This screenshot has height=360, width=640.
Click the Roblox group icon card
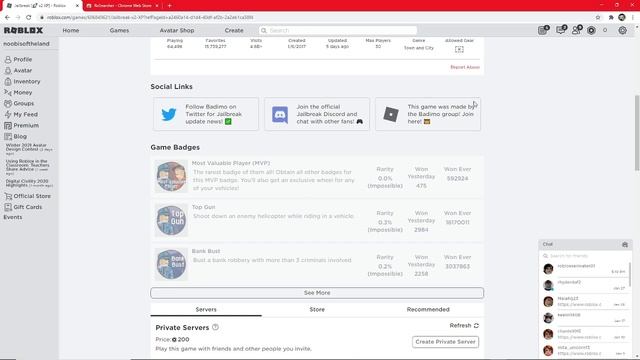click(428, 114)
